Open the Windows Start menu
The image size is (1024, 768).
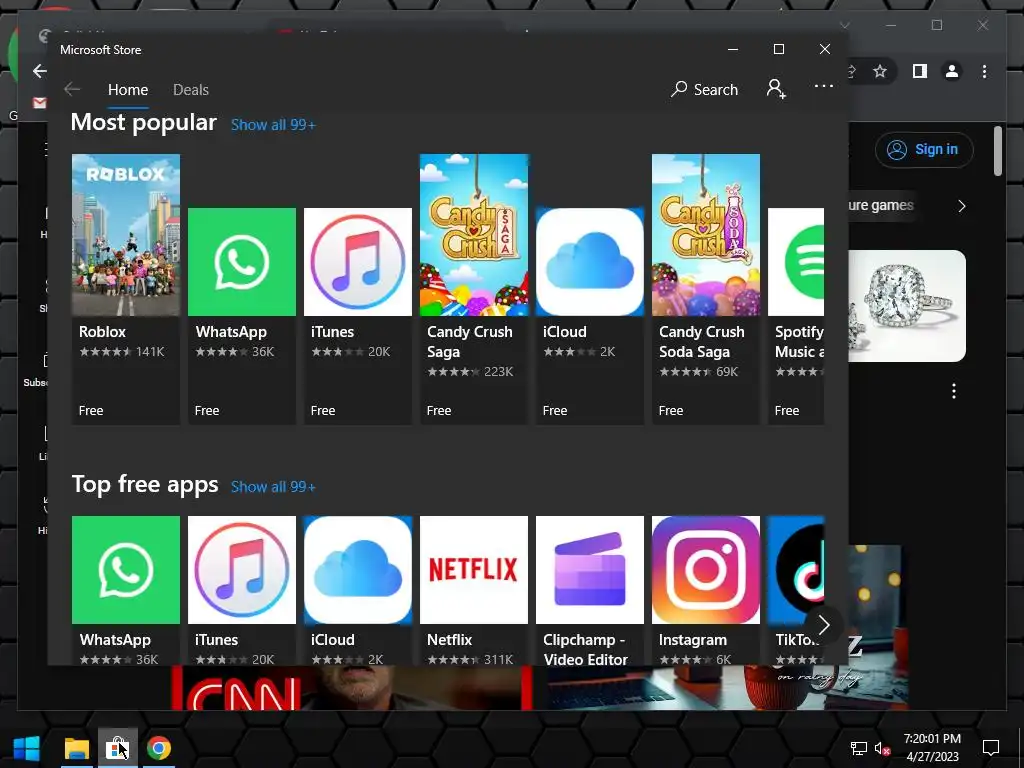click(x=27, y=748)
